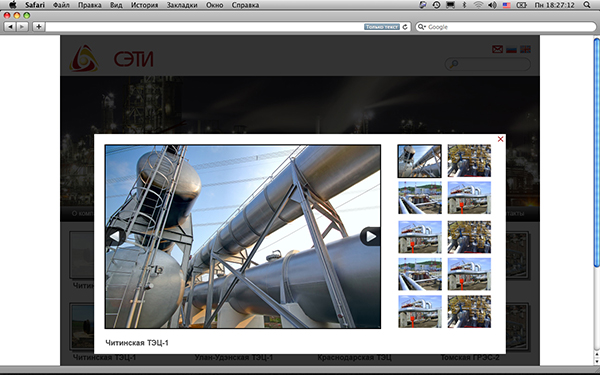The width and height of the screenshot is (600, 375).
Task: Open the Wi-Fi status menu
Action: click(x=478, y=5)
